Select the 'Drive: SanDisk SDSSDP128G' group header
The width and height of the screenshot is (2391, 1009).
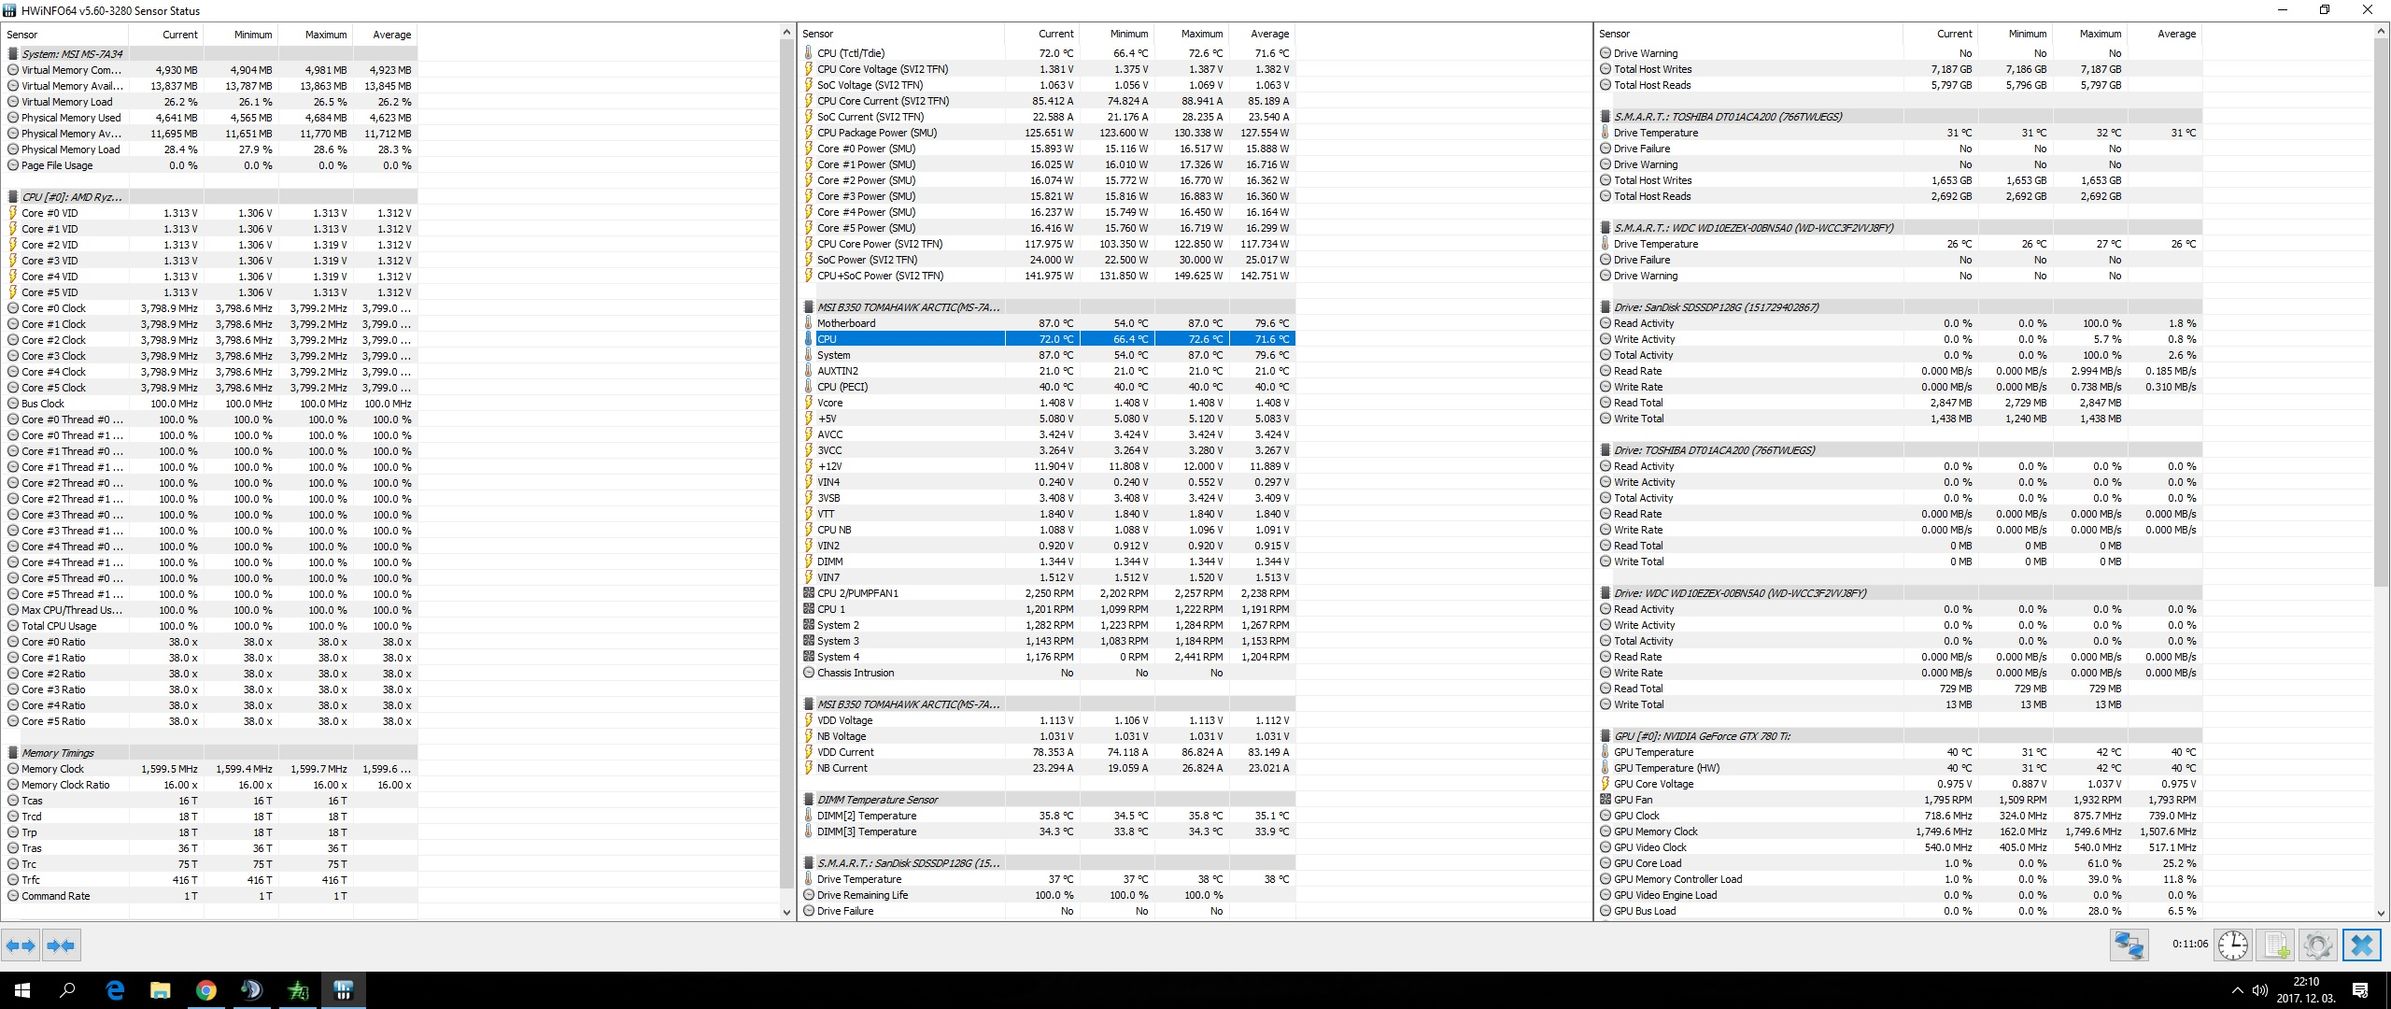[1899, 307]
